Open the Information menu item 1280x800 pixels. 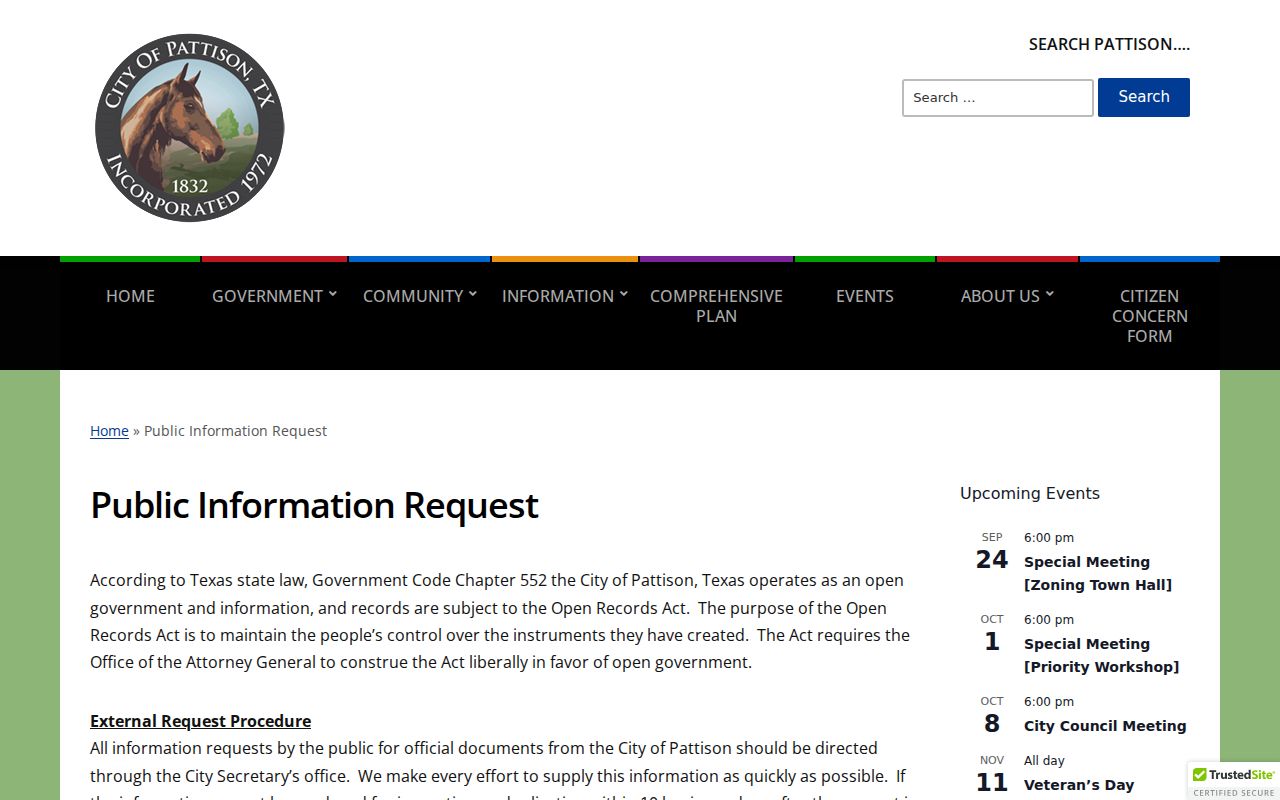(x=558, y=296)
